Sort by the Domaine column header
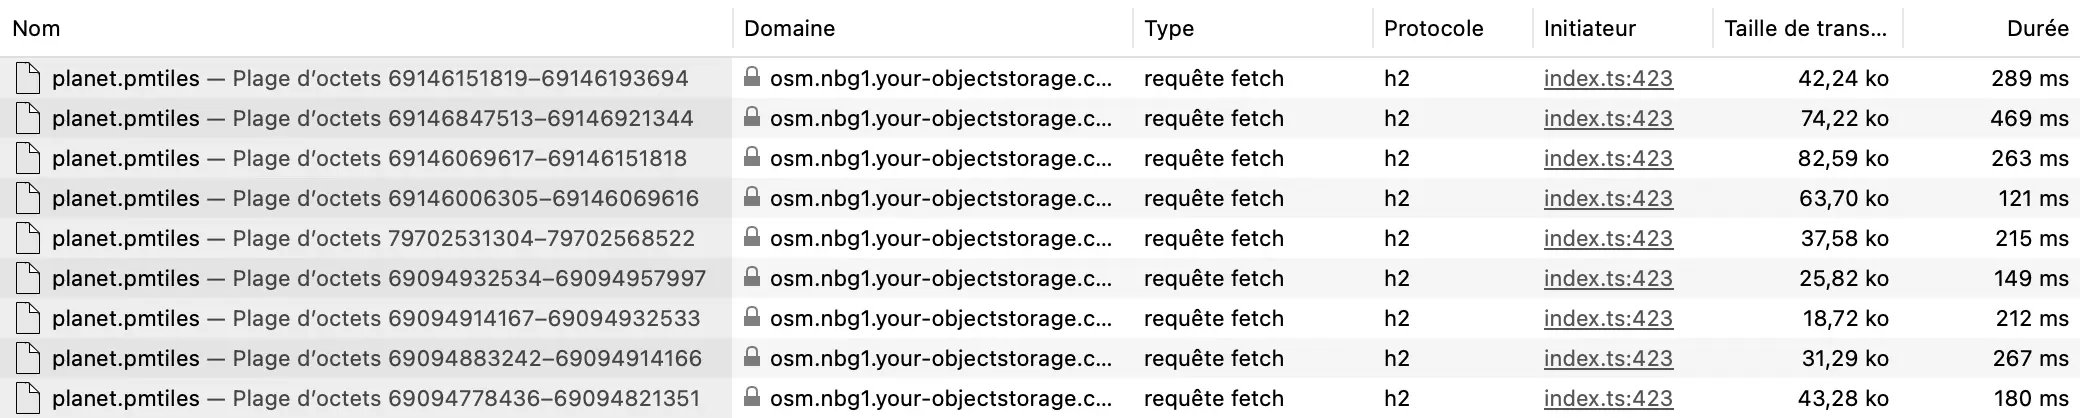Screen dimensions: 2080x418 (x=789, y=28)
